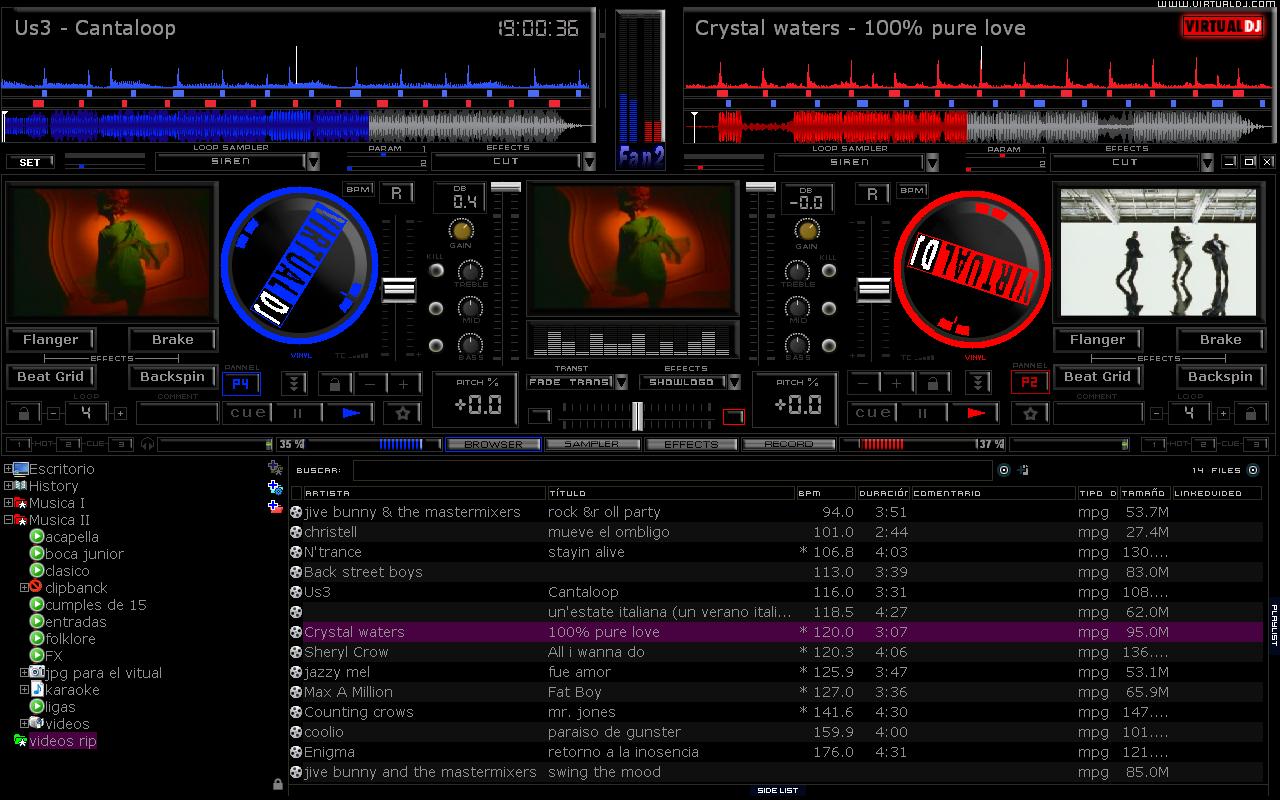Toggle the left deck bass kill button

click(436, 346)
